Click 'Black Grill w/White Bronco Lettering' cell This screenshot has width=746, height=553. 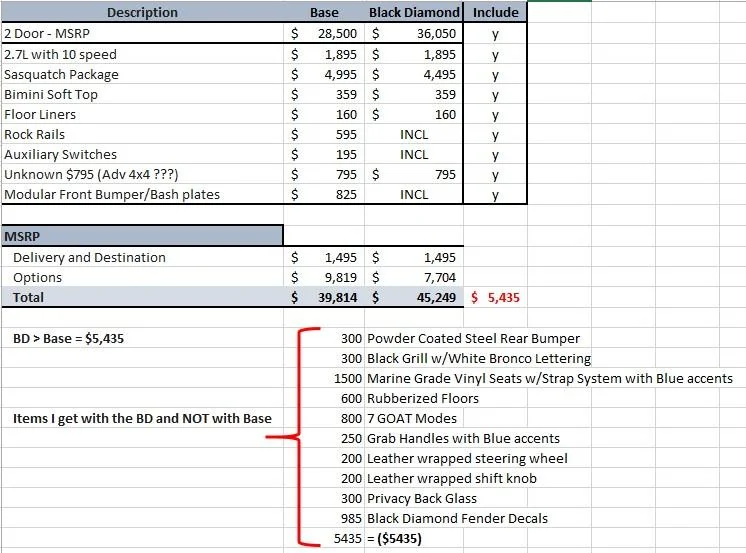(x=479, y=358)
